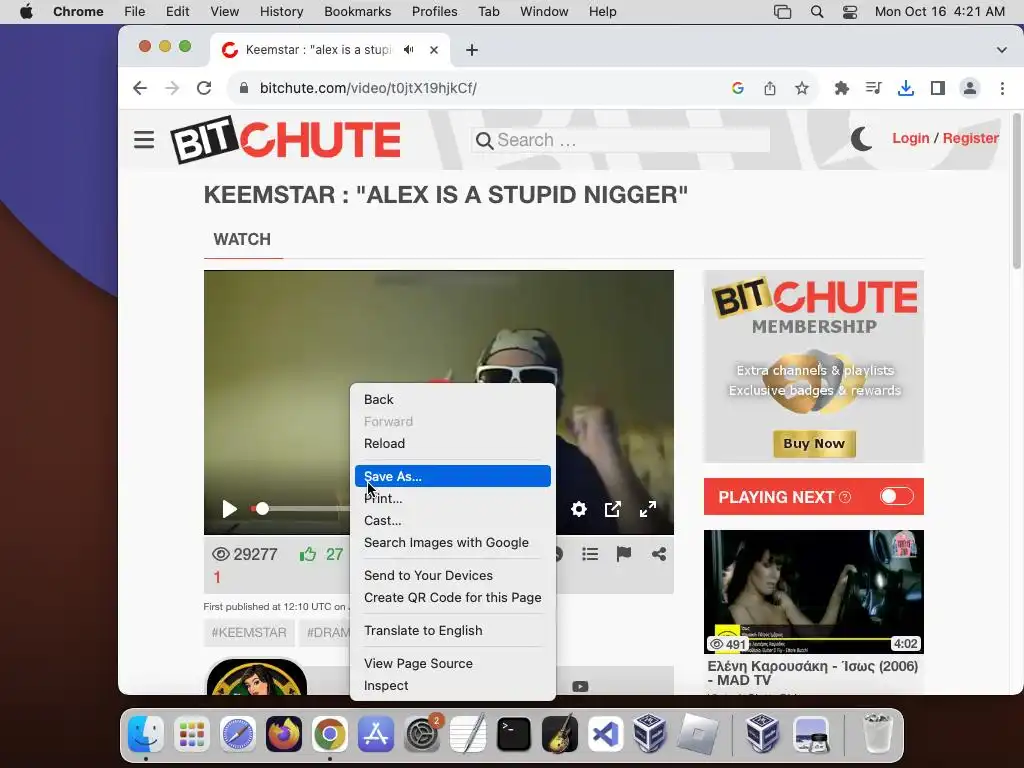Launch Firefox from the dock
The height and width of the screenshot is (768, 1024).
pyautogui.click(x=283, y=734)
